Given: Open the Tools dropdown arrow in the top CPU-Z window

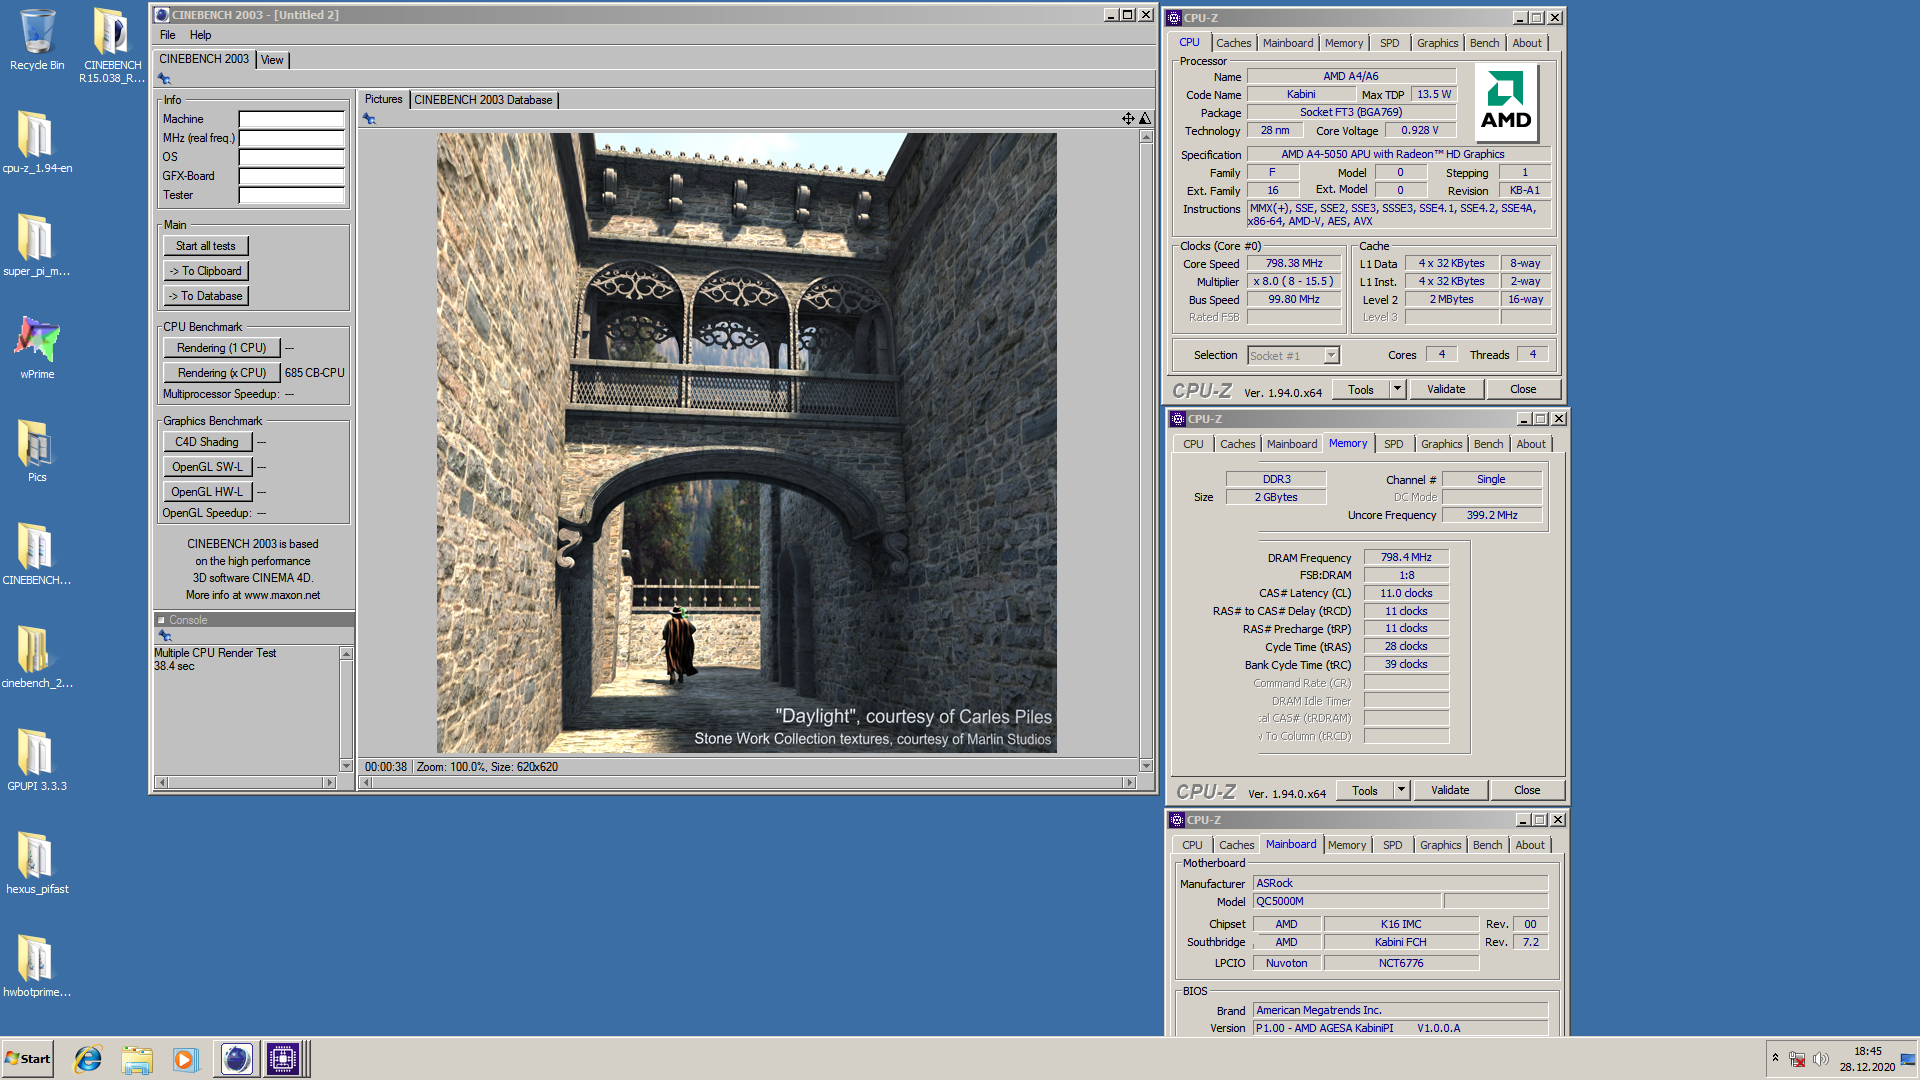Looking at the screenshot, I should (x=1398, y=389).
